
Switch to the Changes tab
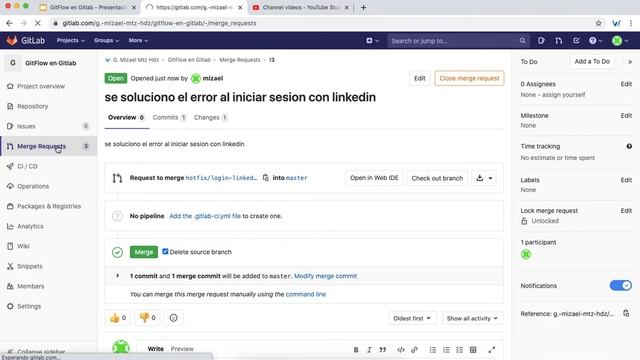pos(211,118)
